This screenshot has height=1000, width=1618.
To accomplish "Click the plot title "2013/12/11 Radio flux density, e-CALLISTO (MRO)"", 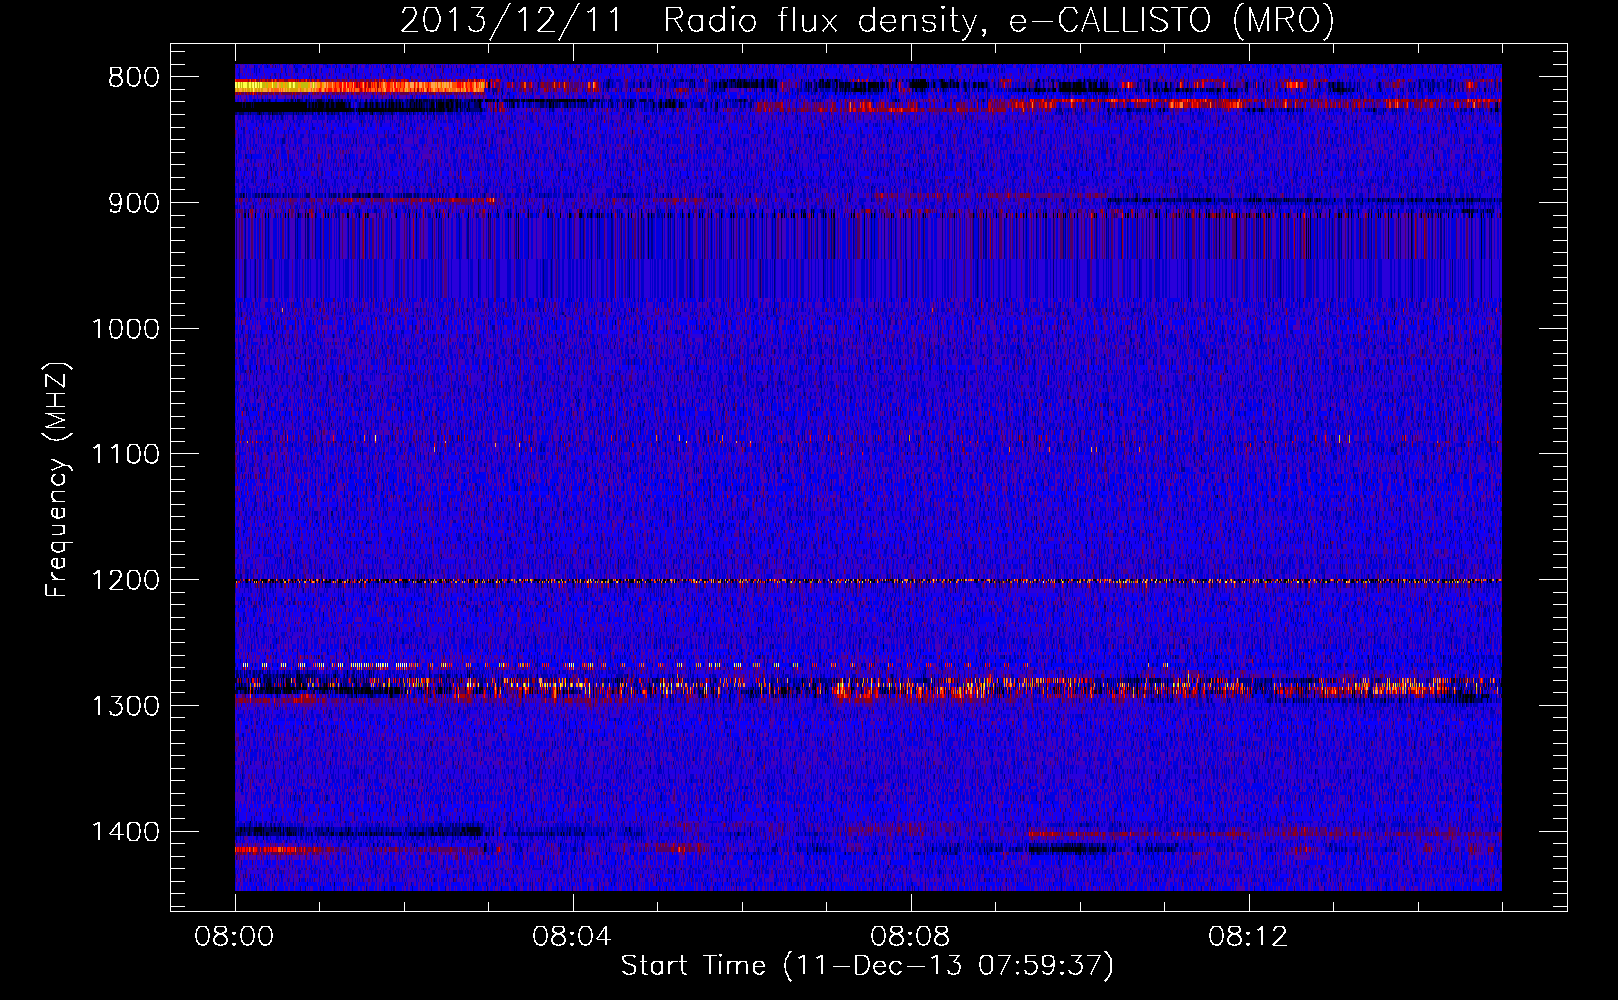I will (867, 20).
